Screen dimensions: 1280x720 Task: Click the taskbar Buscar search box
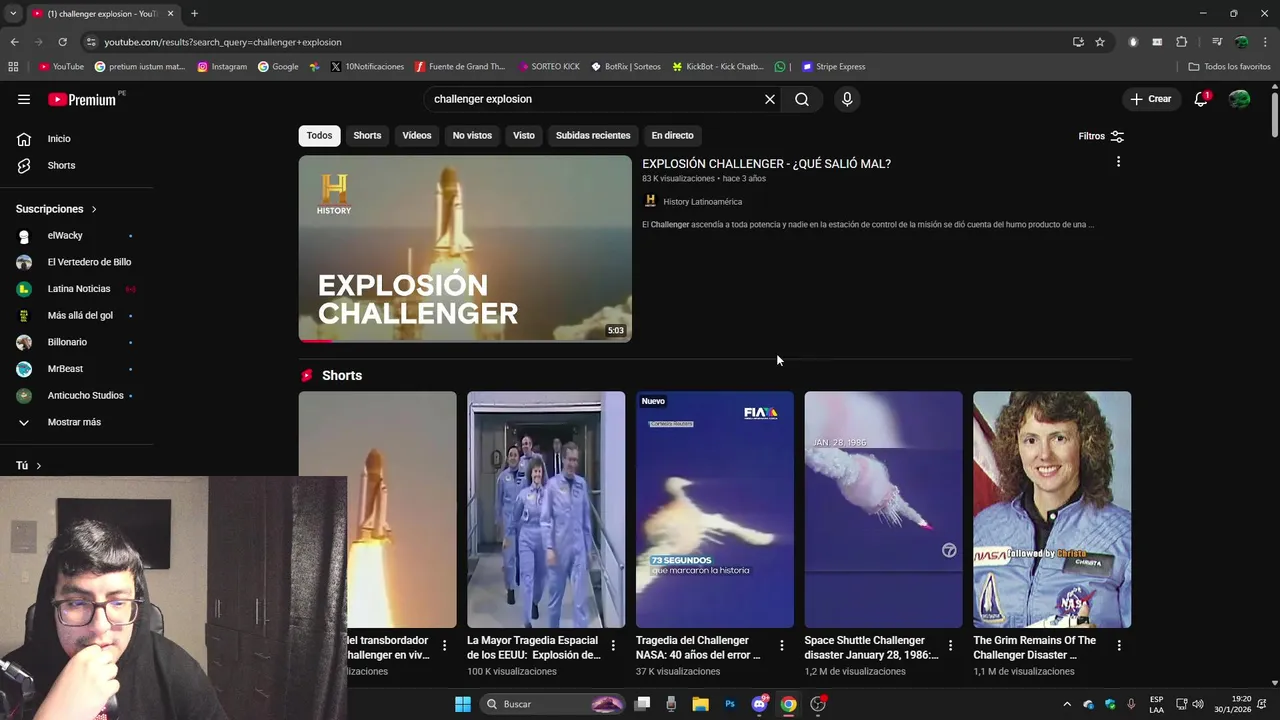[x=553, y=704]
